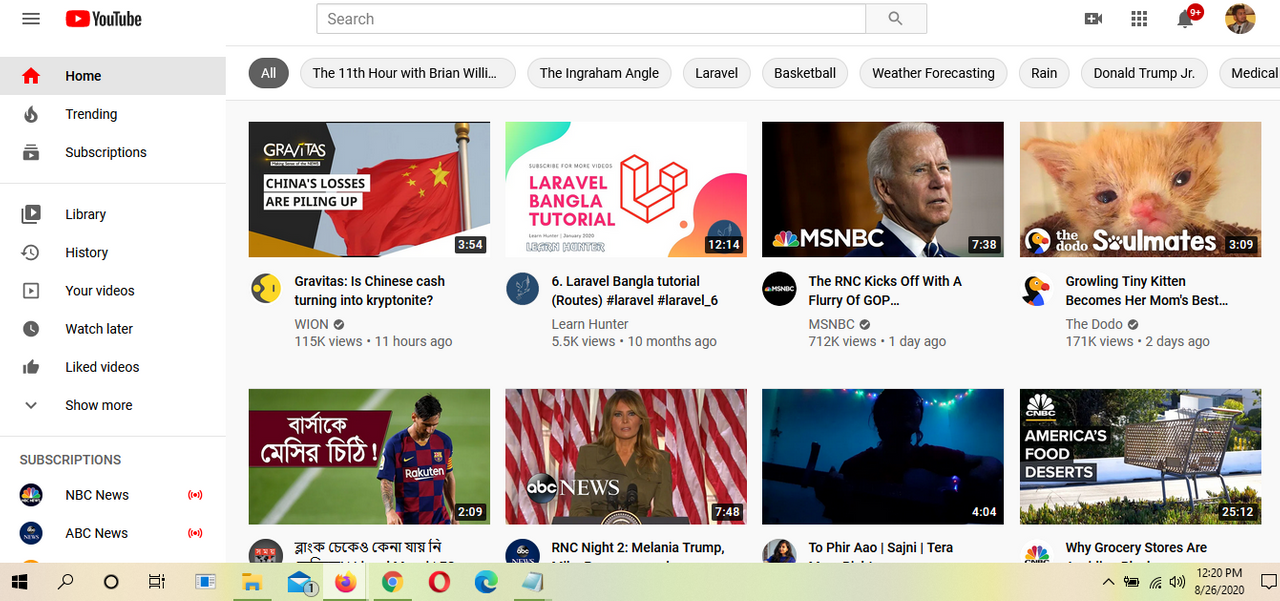Select The Ingraham Angle chip

(599, 73)
